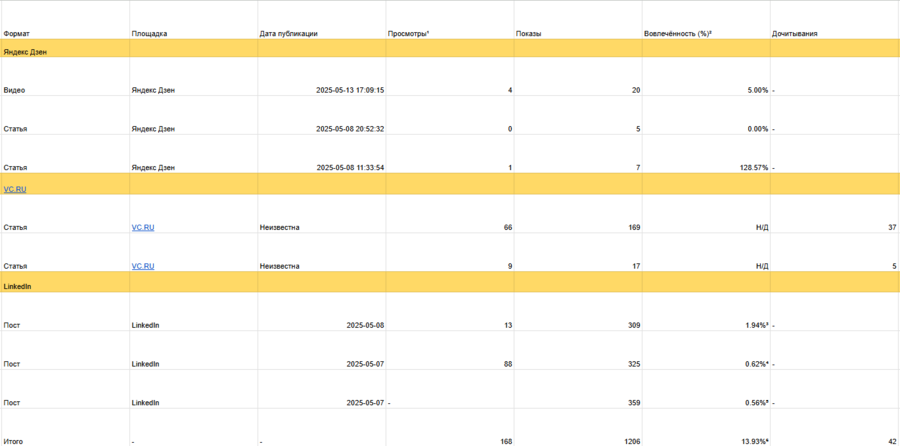Image resolution: width=900 pixels, height=446 pixels.
Task: Select the Н/Д cell in the 169-impressions row
Action: 706,214
